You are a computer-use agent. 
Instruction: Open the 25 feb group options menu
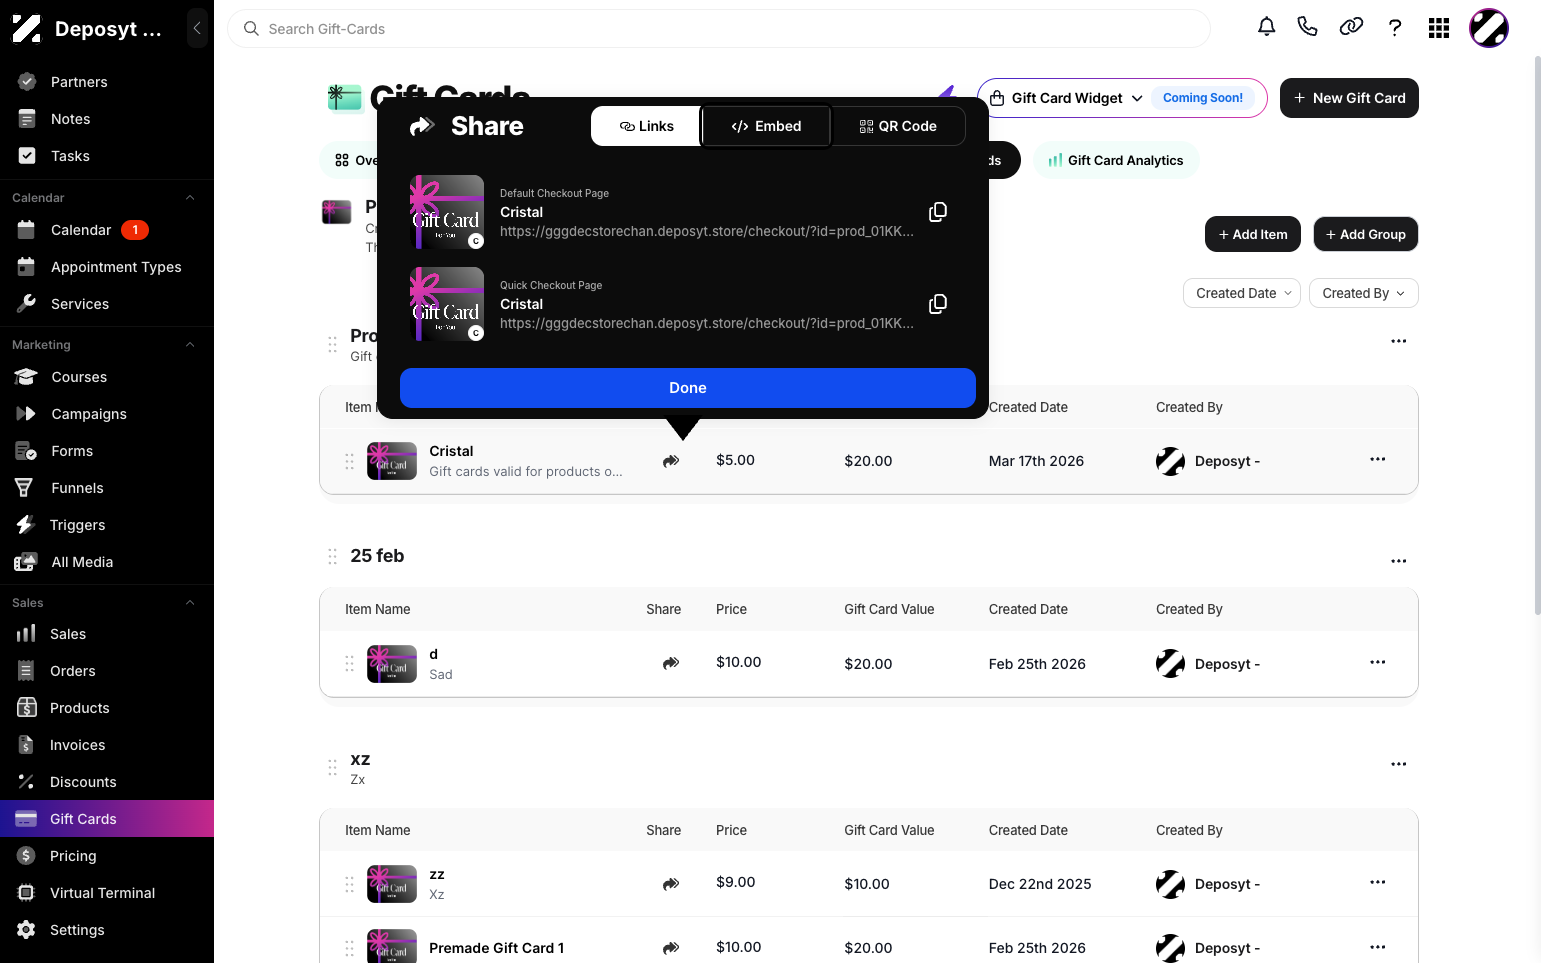pyautogui.click(x=1399, y=561)
